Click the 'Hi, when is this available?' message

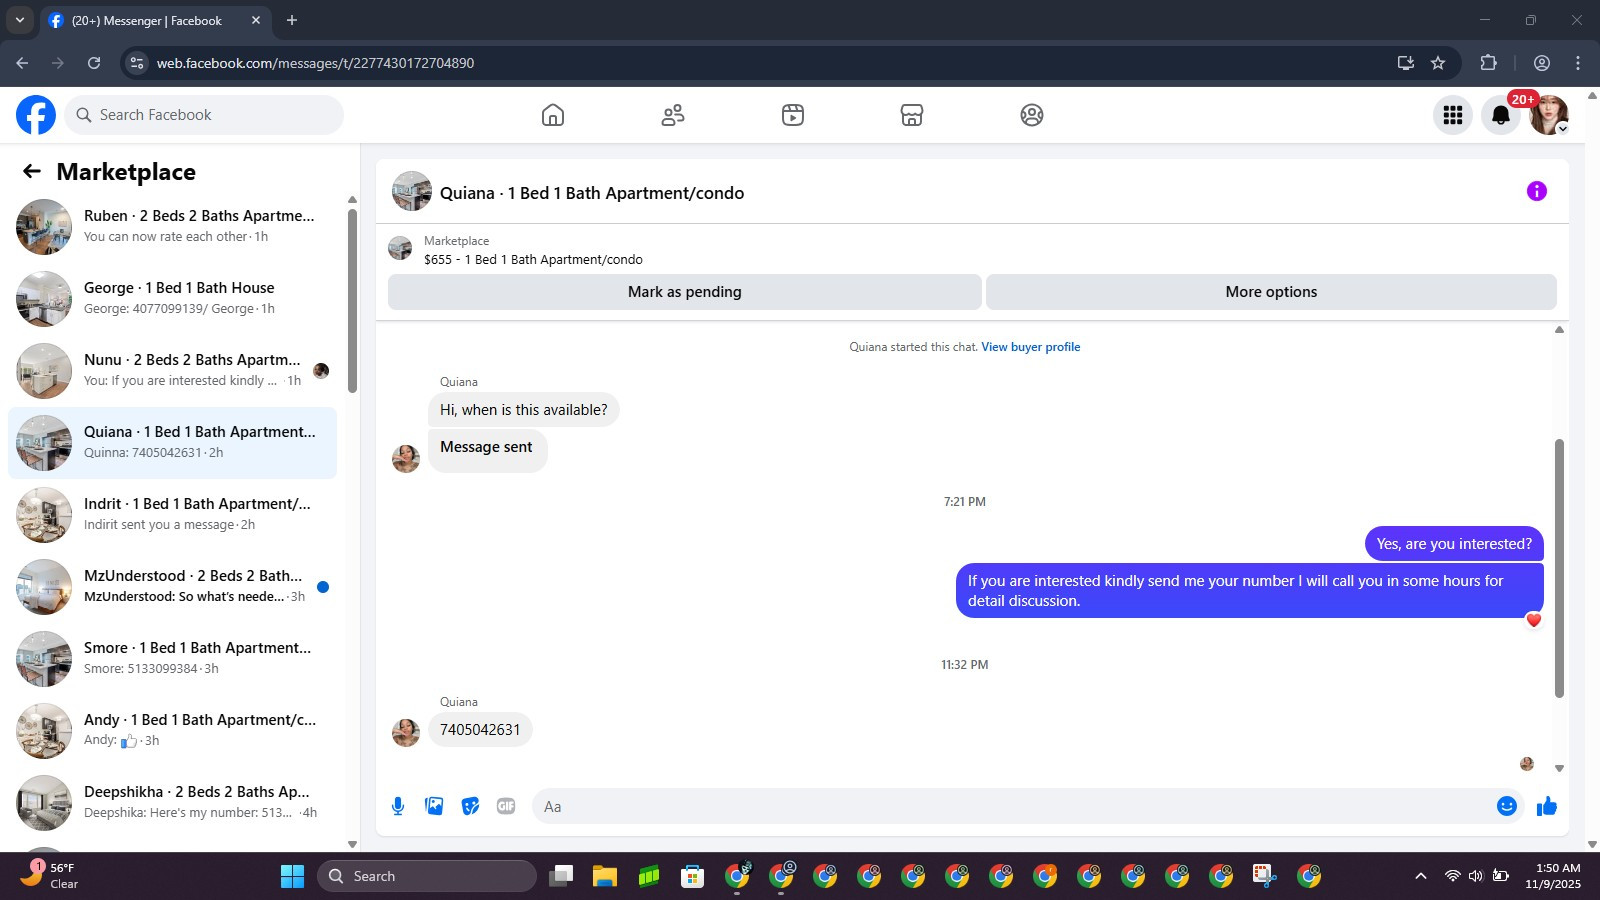[x=524, y=410]
